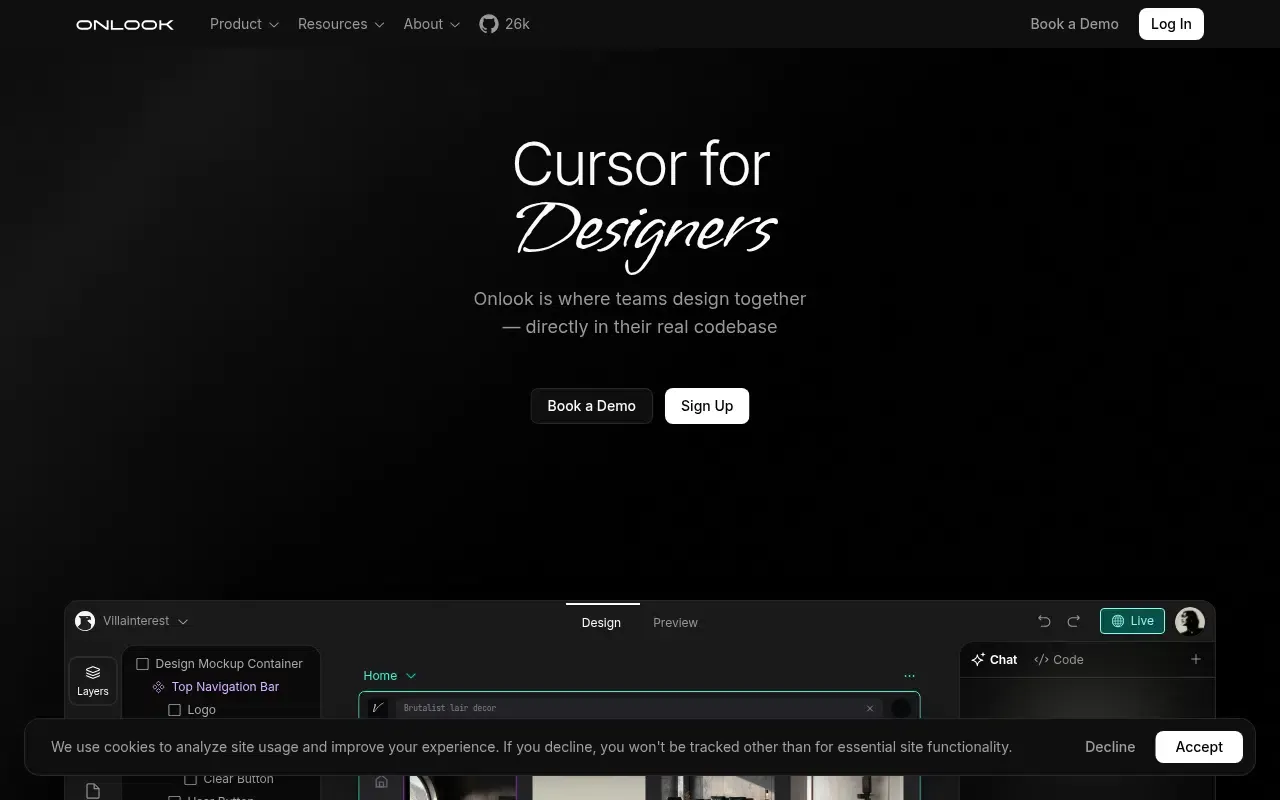The width and height of the screenshot is (1280, 800).
Task: Open the Layers panel icon
Action: coord(93,680)
